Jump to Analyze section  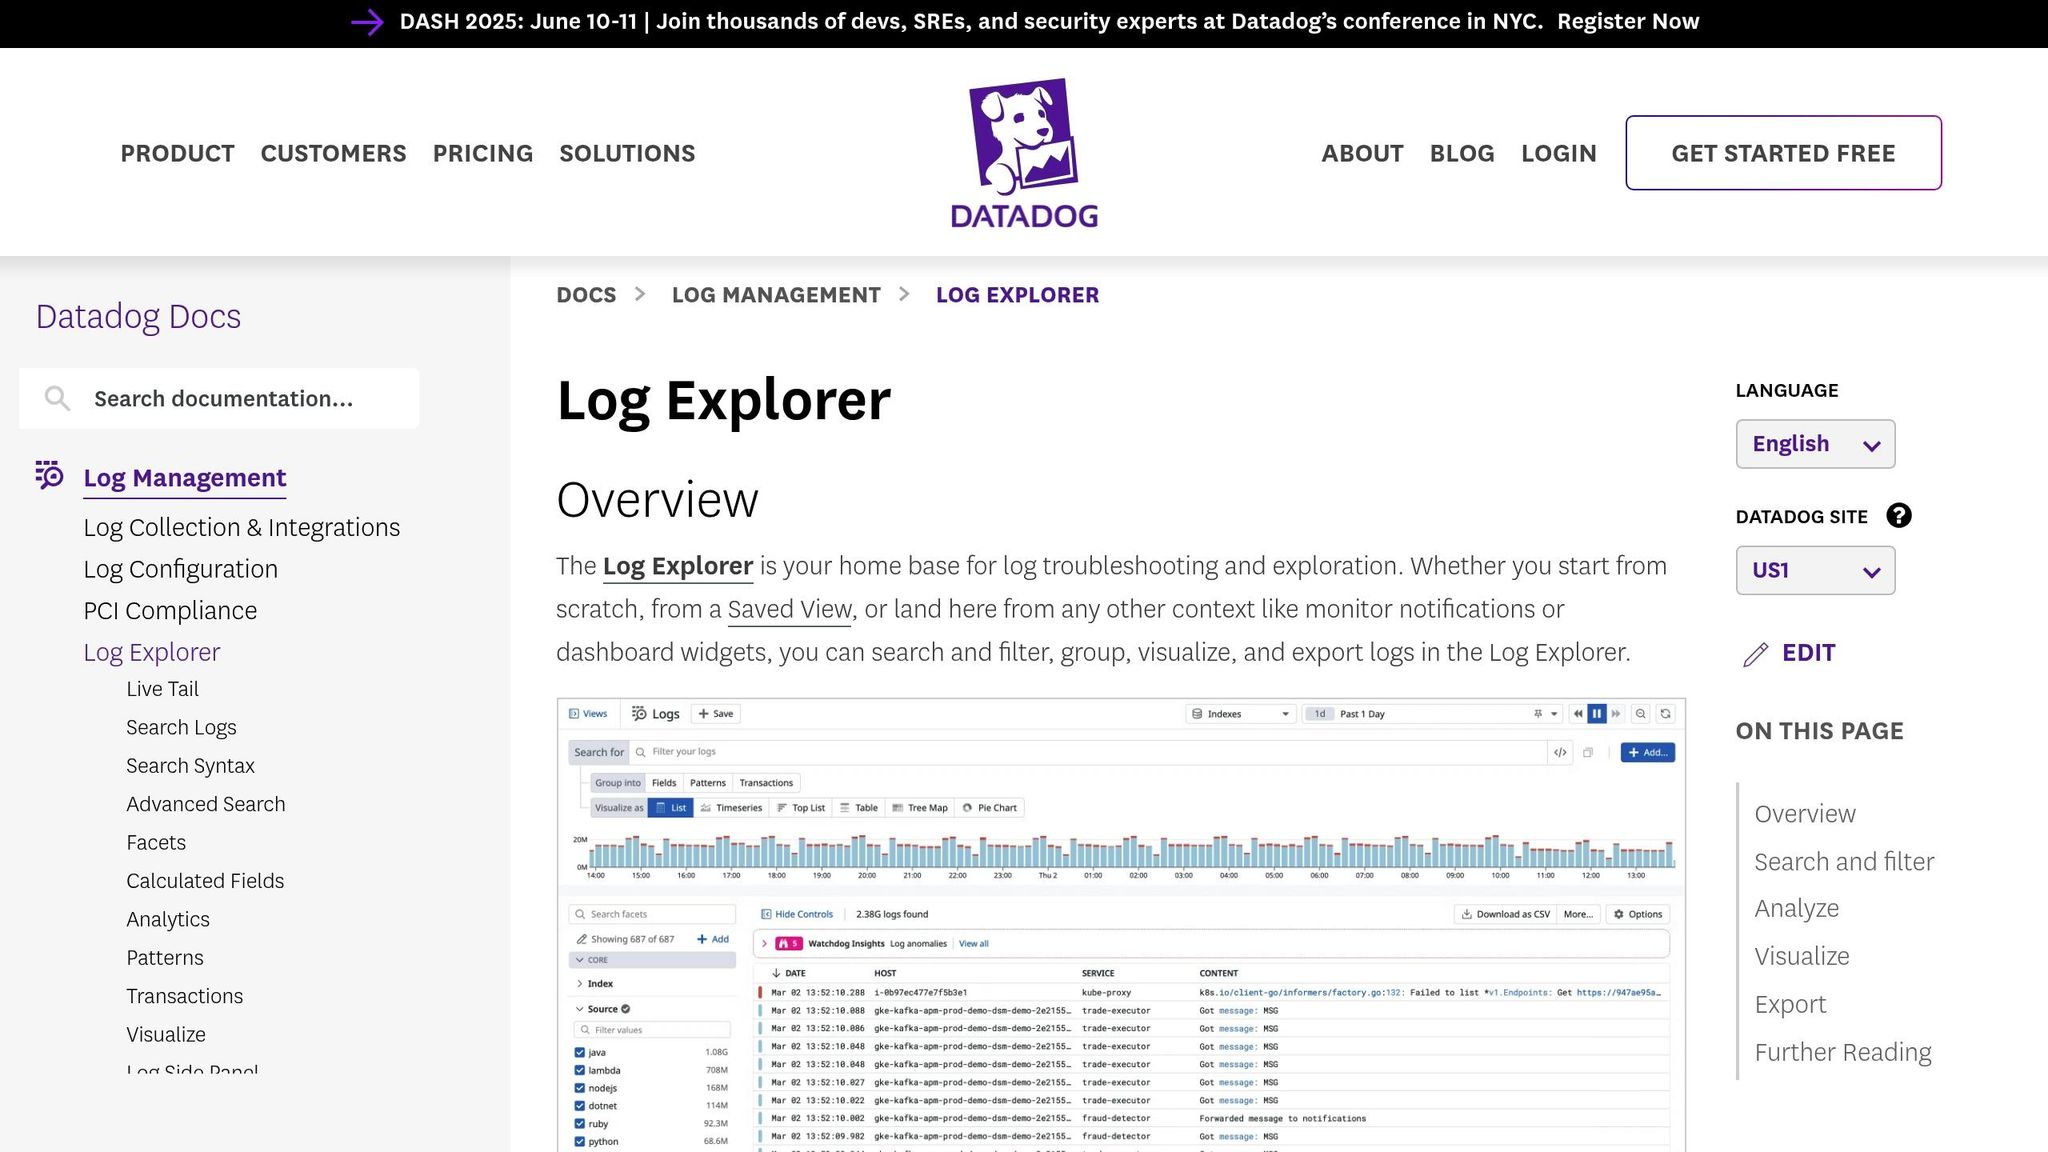1797,908
